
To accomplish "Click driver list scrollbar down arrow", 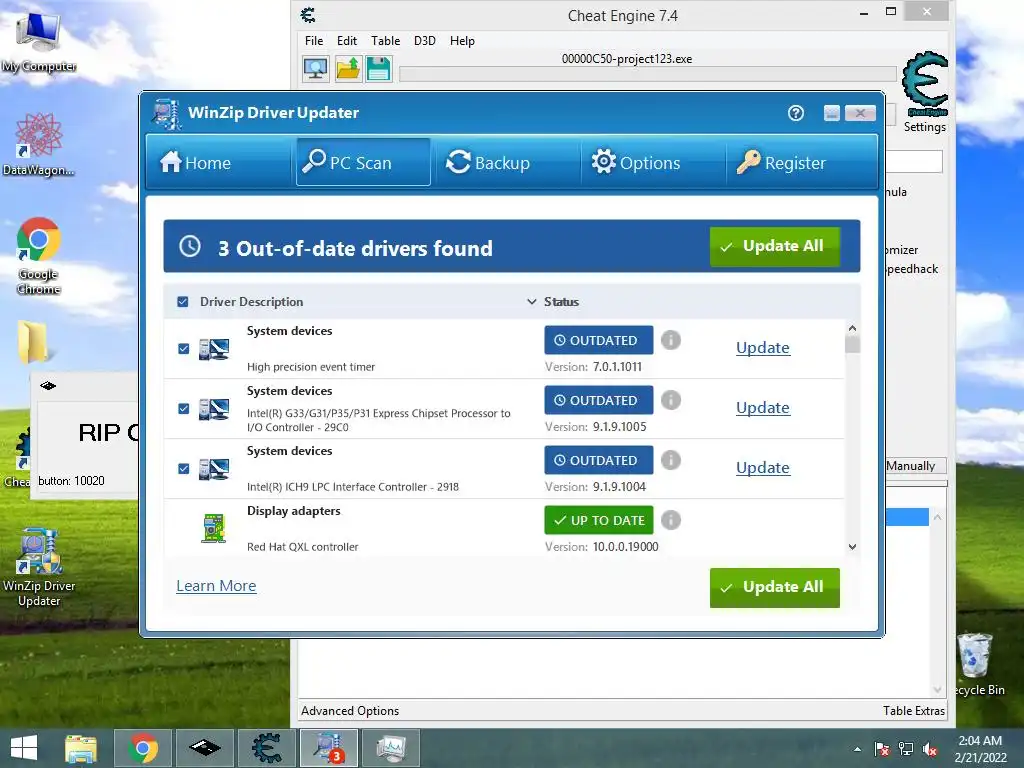I will point(852,547).
